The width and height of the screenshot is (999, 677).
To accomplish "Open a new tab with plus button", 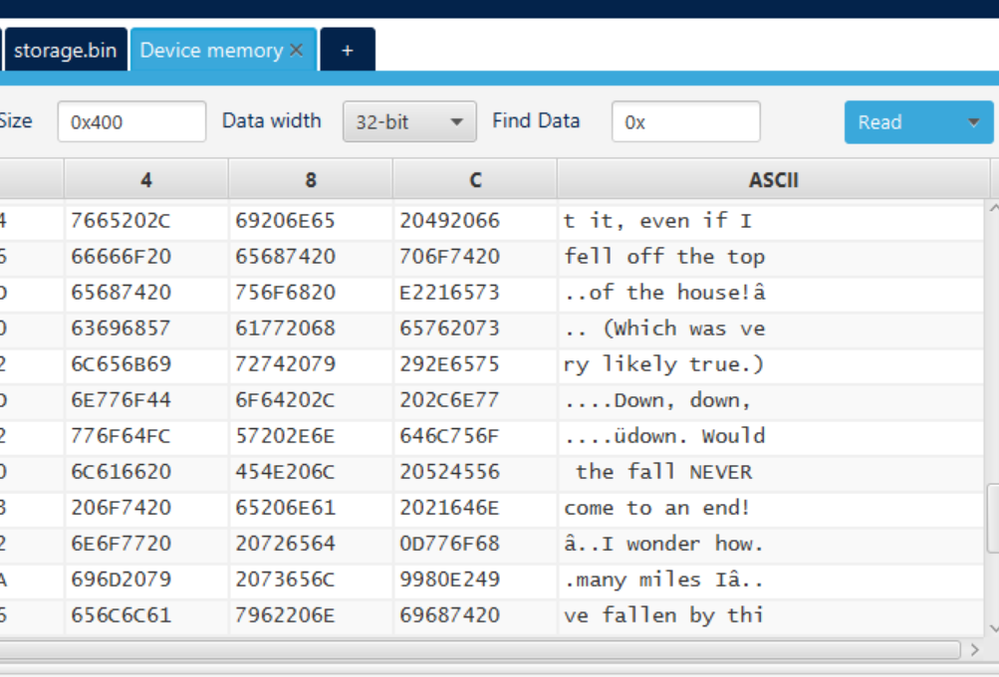I will (347, 50).
